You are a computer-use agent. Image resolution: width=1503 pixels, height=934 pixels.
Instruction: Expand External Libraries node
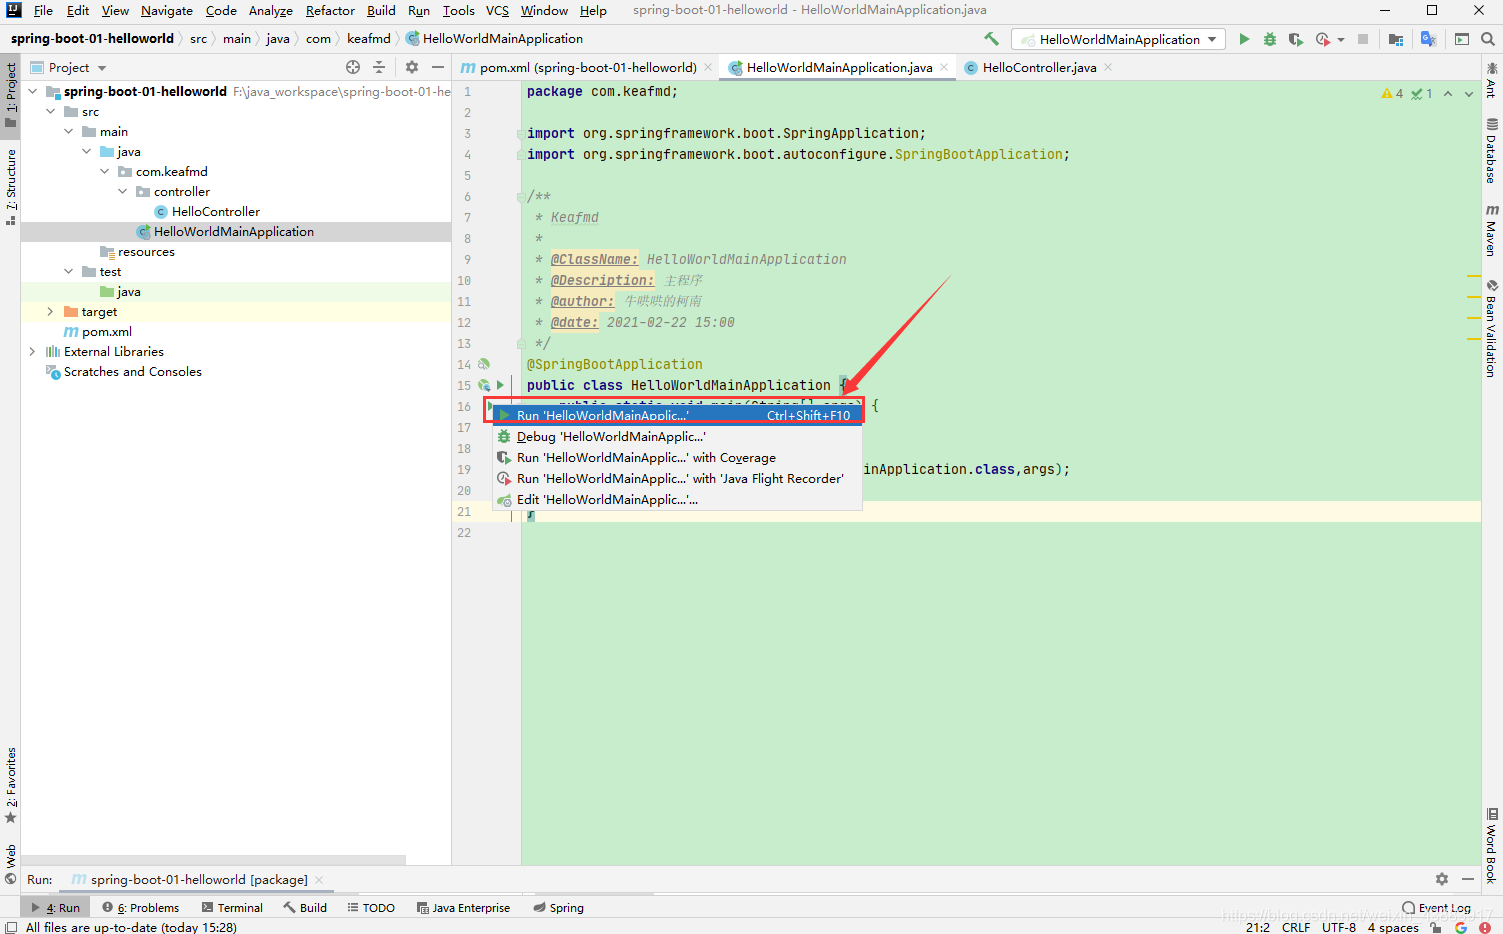(32, 352)
